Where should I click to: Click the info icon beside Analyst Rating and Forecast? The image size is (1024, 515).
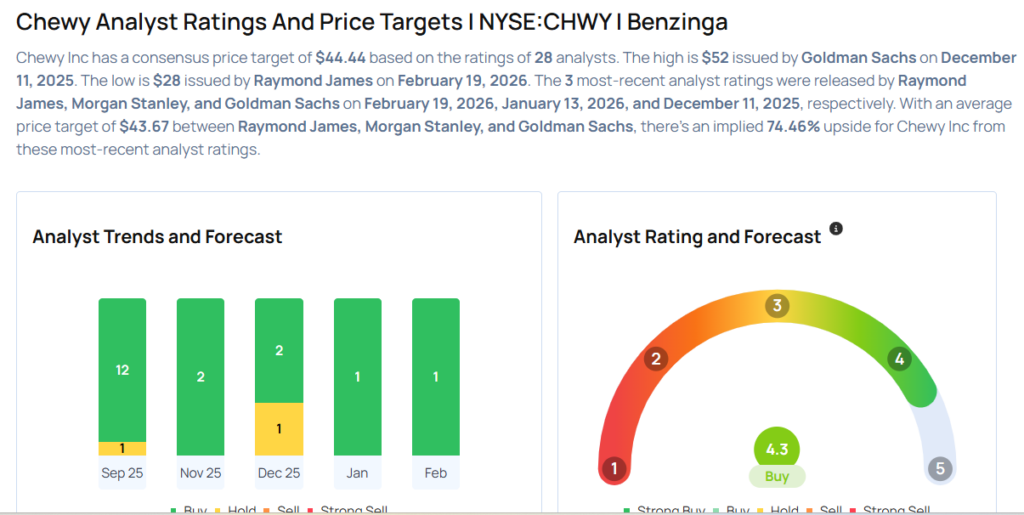(836, 229)
